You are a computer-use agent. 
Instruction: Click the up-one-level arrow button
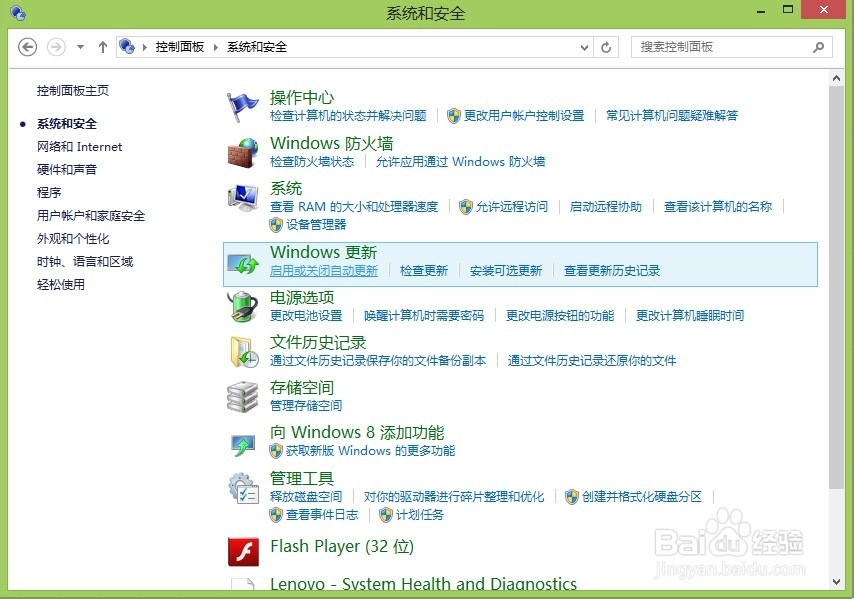coord(102,47)
